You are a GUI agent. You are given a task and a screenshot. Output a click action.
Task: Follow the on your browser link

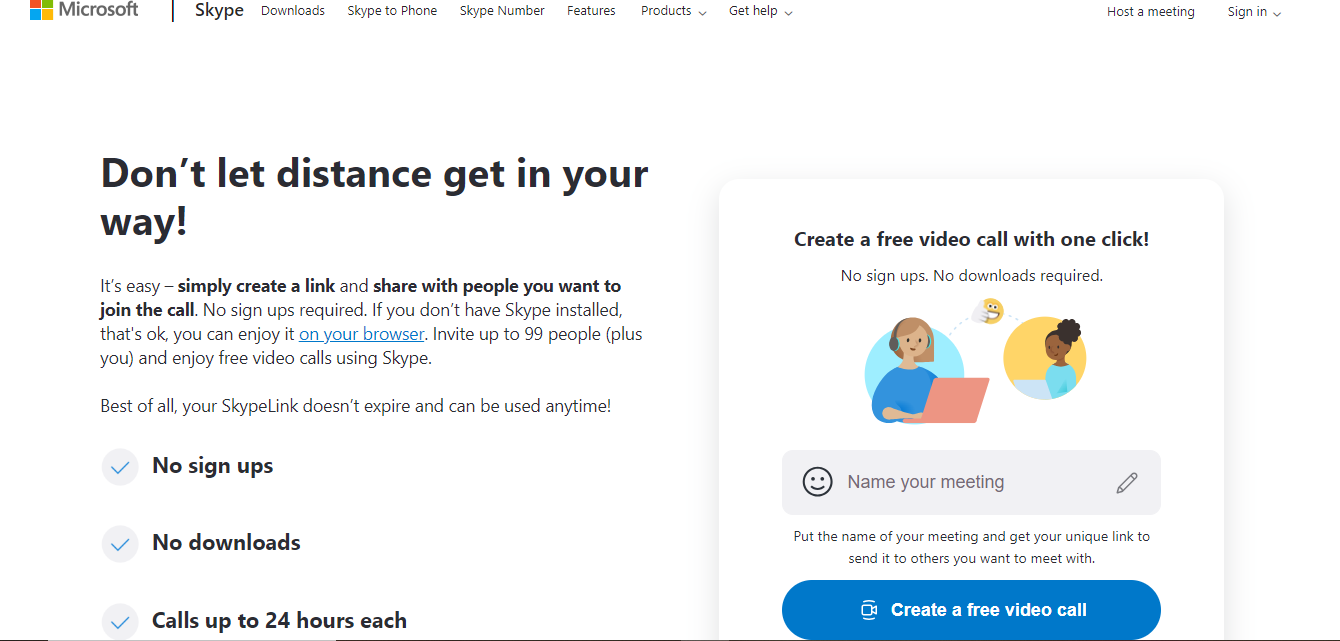pos(362,334)
